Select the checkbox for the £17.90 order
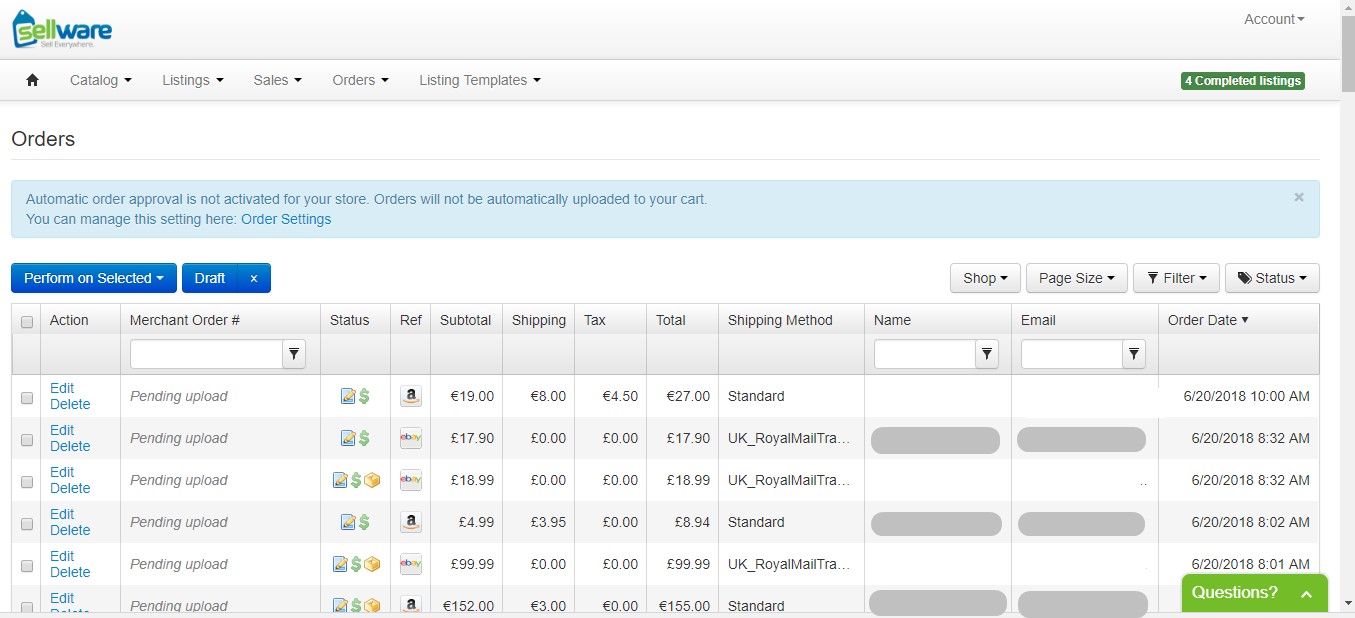This screenshot has width=1355, height=618. [27, 440]
